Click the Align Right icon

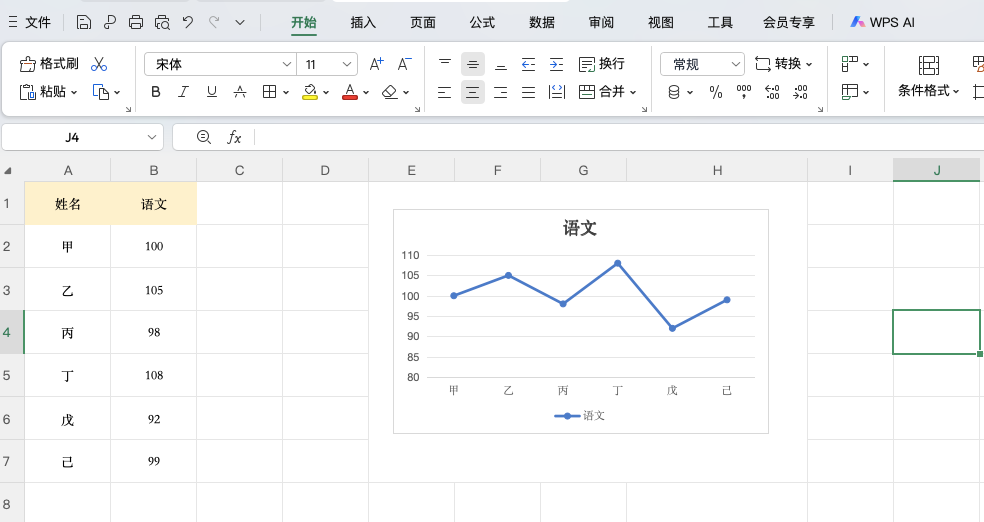coord(500,92)
